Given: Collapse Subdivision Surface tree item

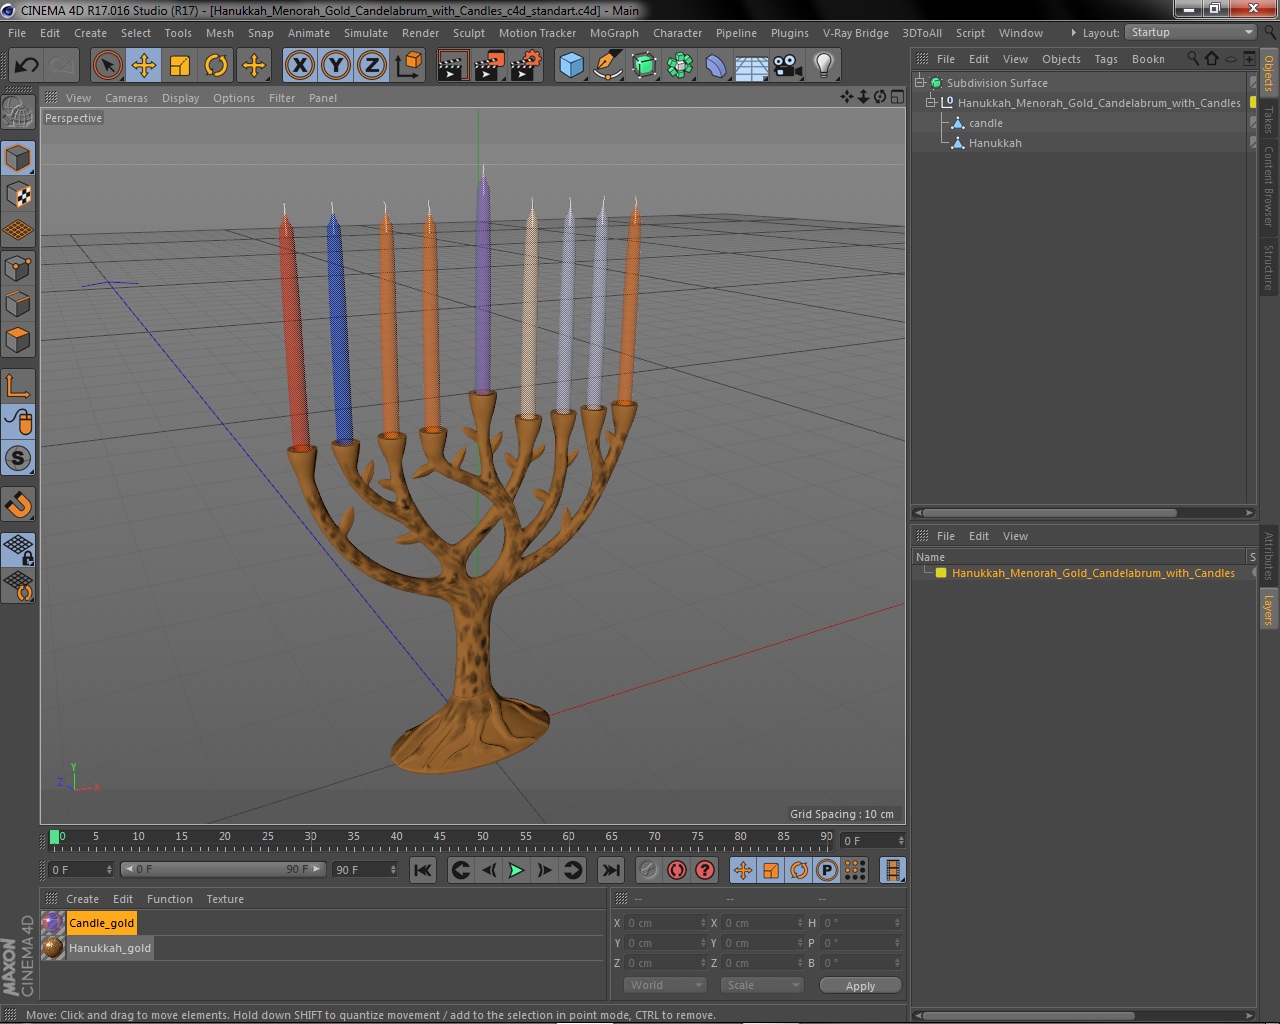Looking at the screenshot, I should click(x=920, y=83).
